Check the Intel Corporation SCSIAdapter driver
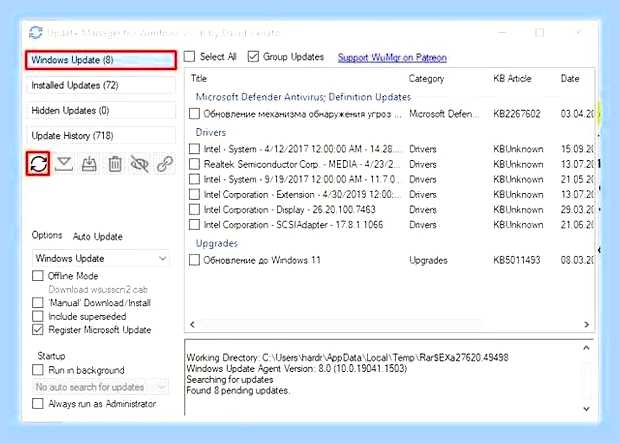This screenshot has width=620, height=443. [x=194, y=225]
